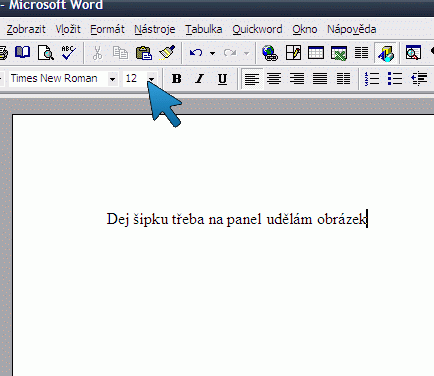Click the Insert Table icon
The width and height of the screenshot is (434, 376).
[x=316, y=53]
